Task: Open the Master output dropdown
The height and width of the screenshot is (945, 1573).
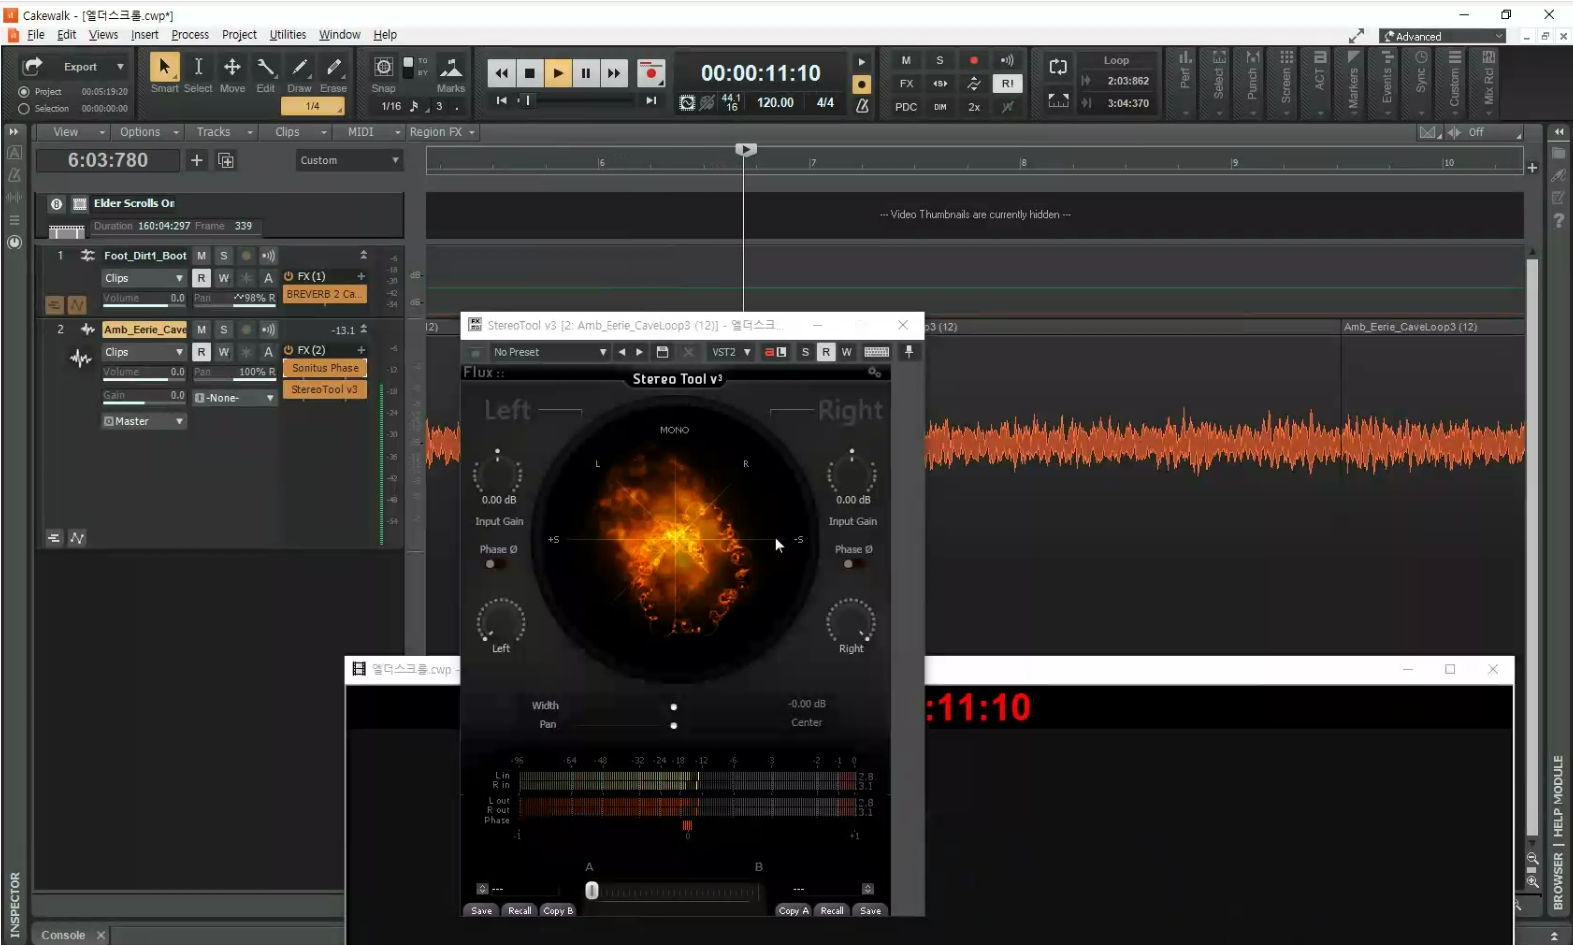Action: click(x=144, y=421)
